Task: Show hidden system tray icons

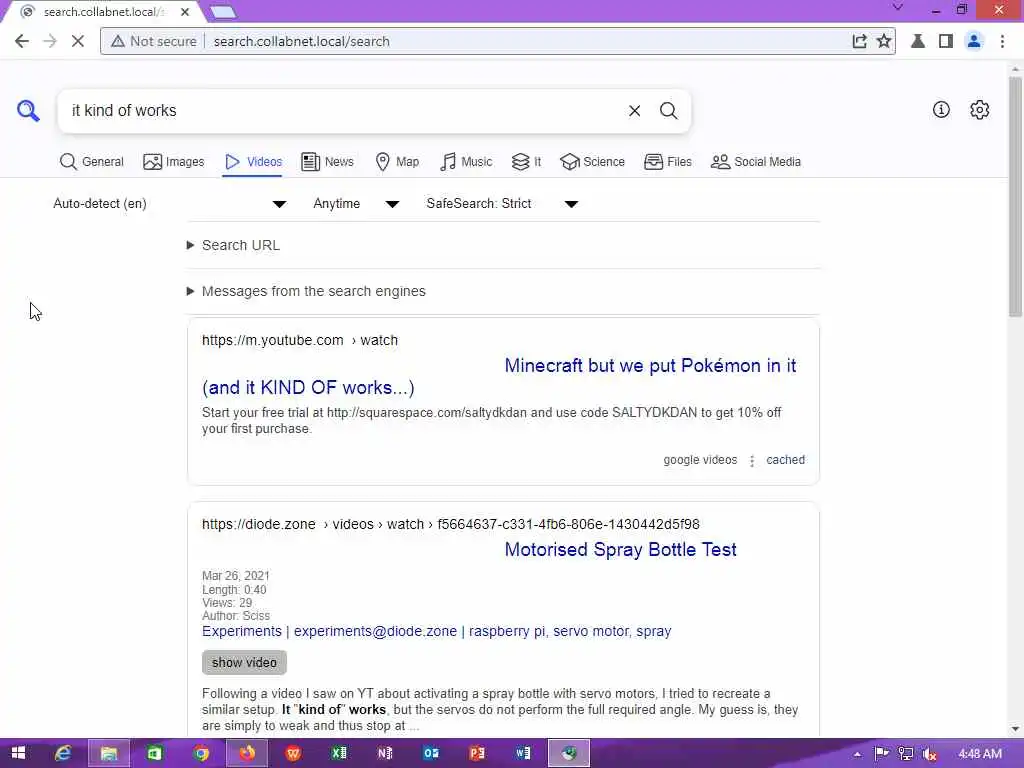Action: click(x=857, y=754)
